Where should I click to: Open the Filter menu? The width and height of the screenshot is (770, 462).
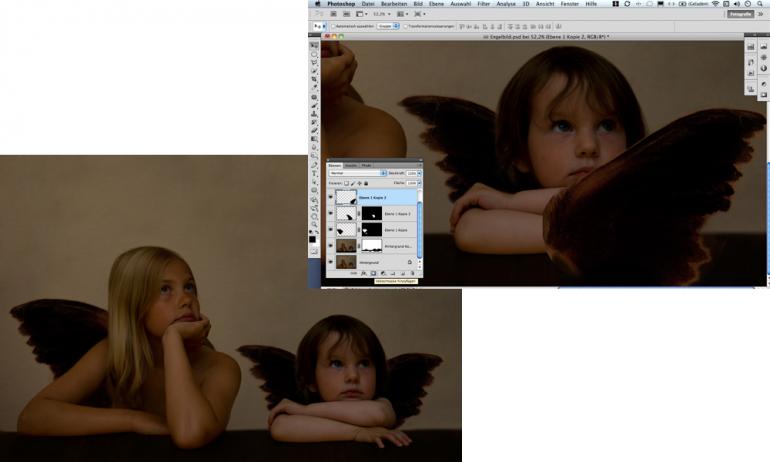(484, 4)
